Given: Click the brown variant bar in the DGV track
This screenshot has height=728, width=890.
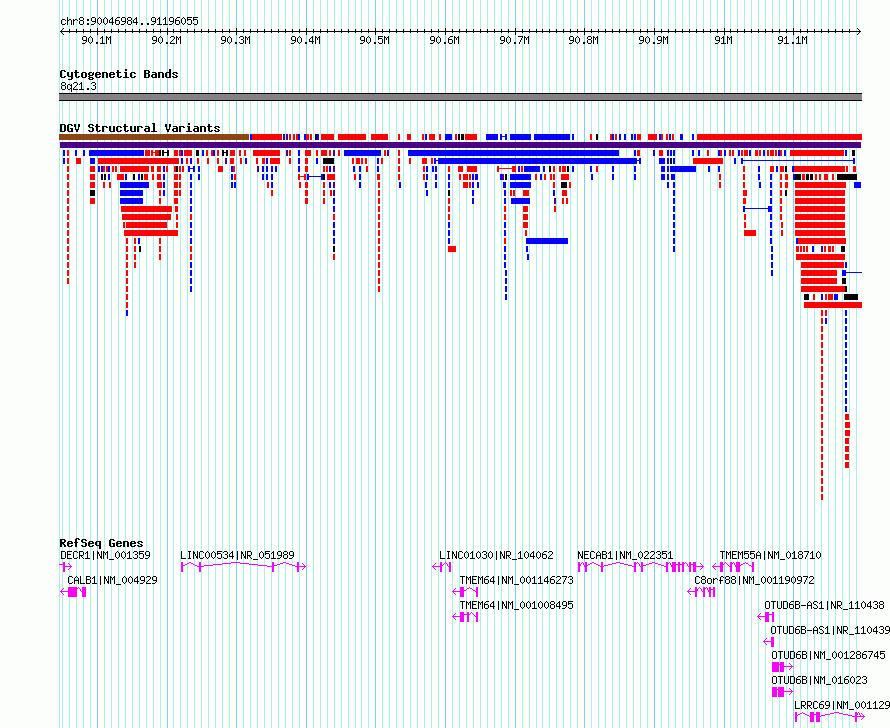Looking at the screenshot, I should (154, 137).
